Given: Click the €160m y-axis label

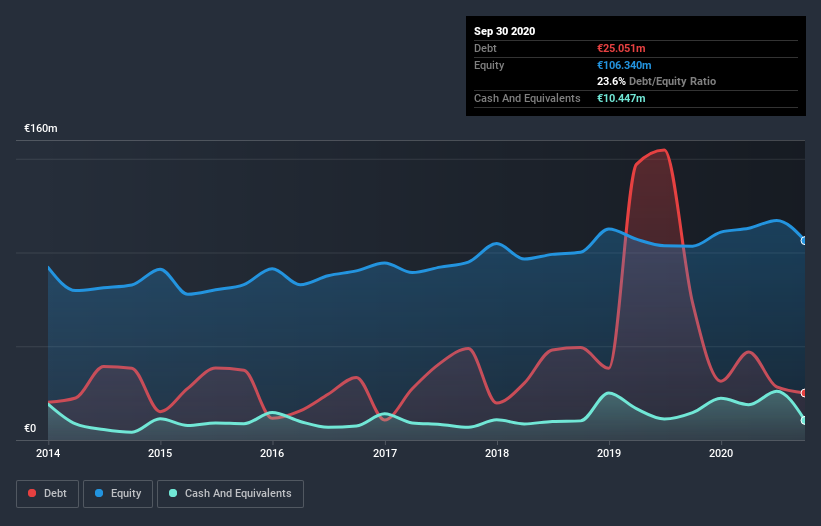Looking at the screenshot, I should coord(41,128).
